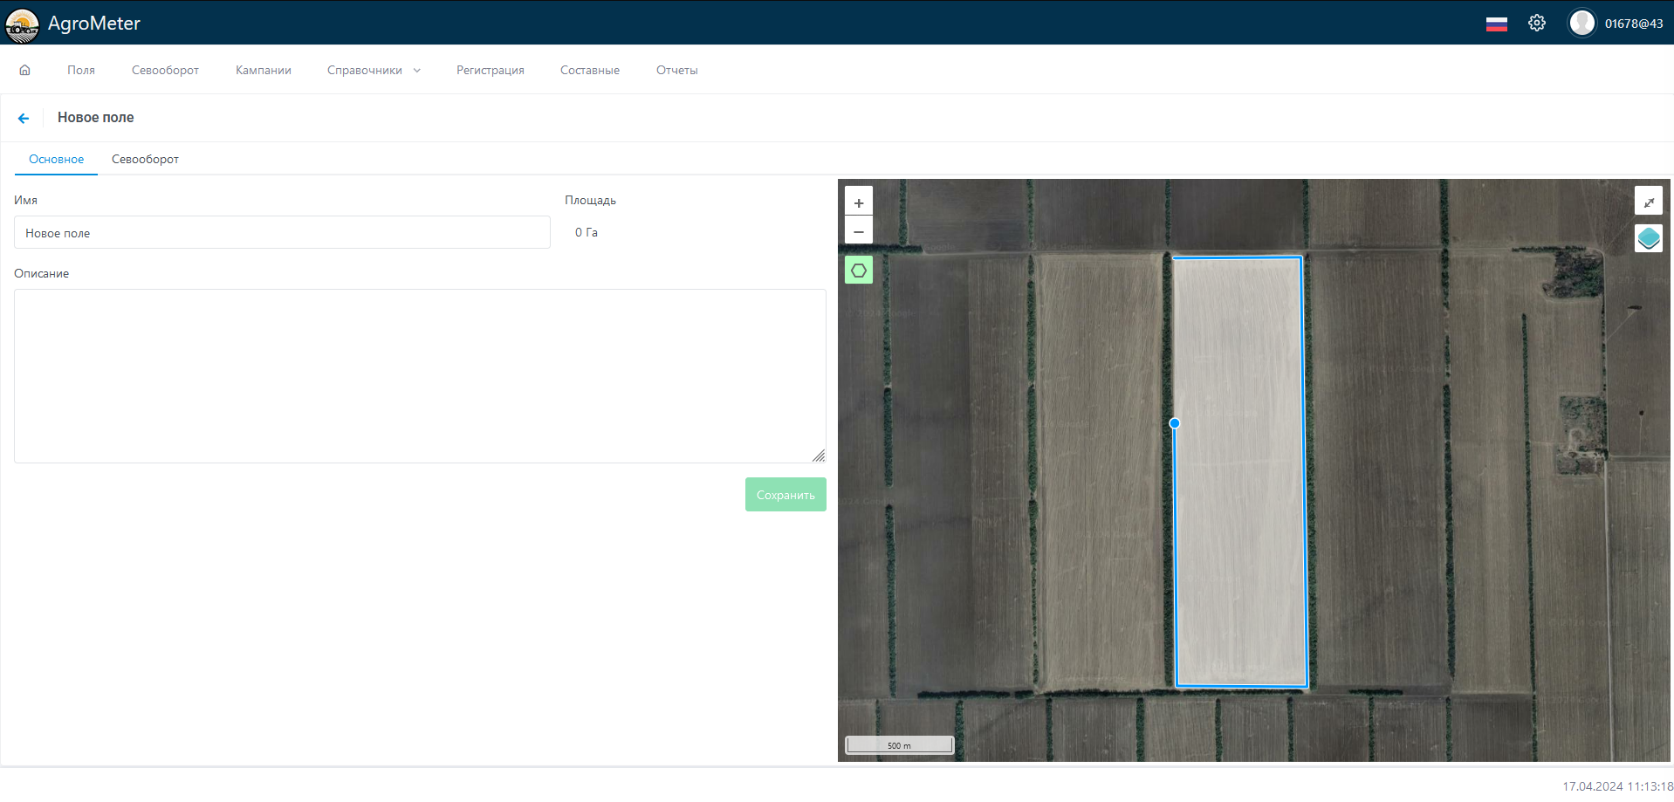Click the back arrow next to Новое поле

24,118
